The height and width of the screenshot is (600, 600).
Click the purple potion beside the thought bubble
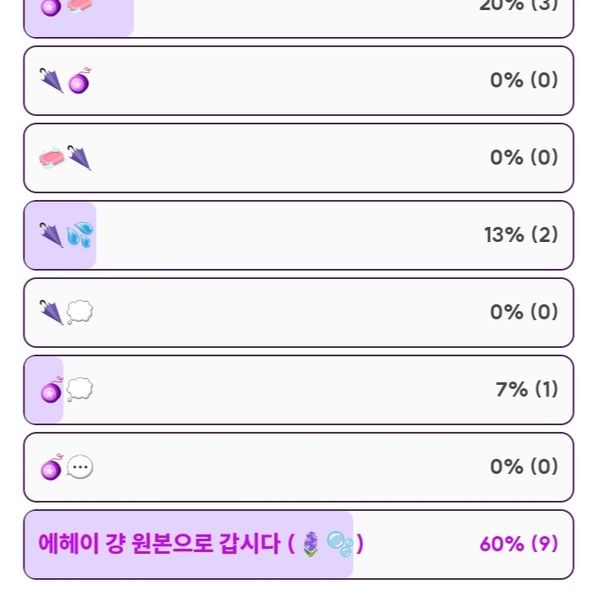coord(51,389)
